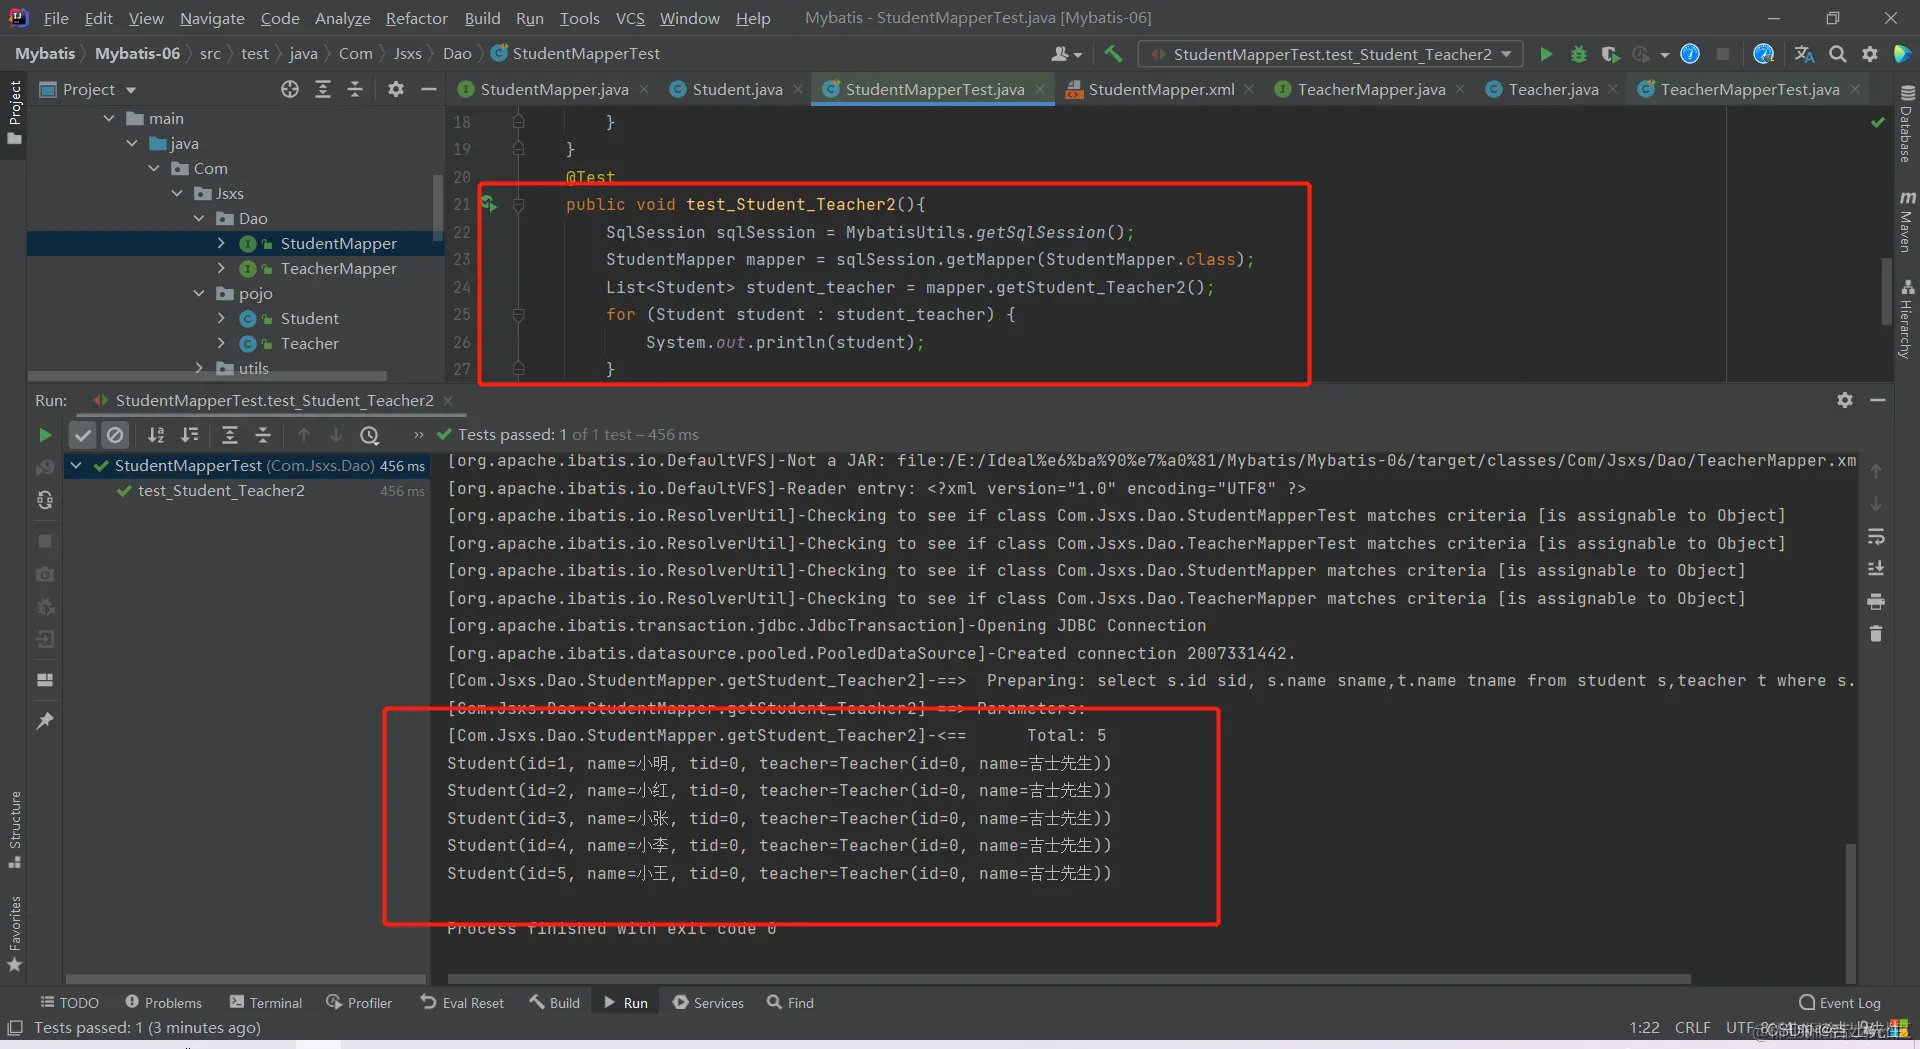Open Project panel options gear
The width and height of the screenshot is (1920, 1049).
(396, 89)
